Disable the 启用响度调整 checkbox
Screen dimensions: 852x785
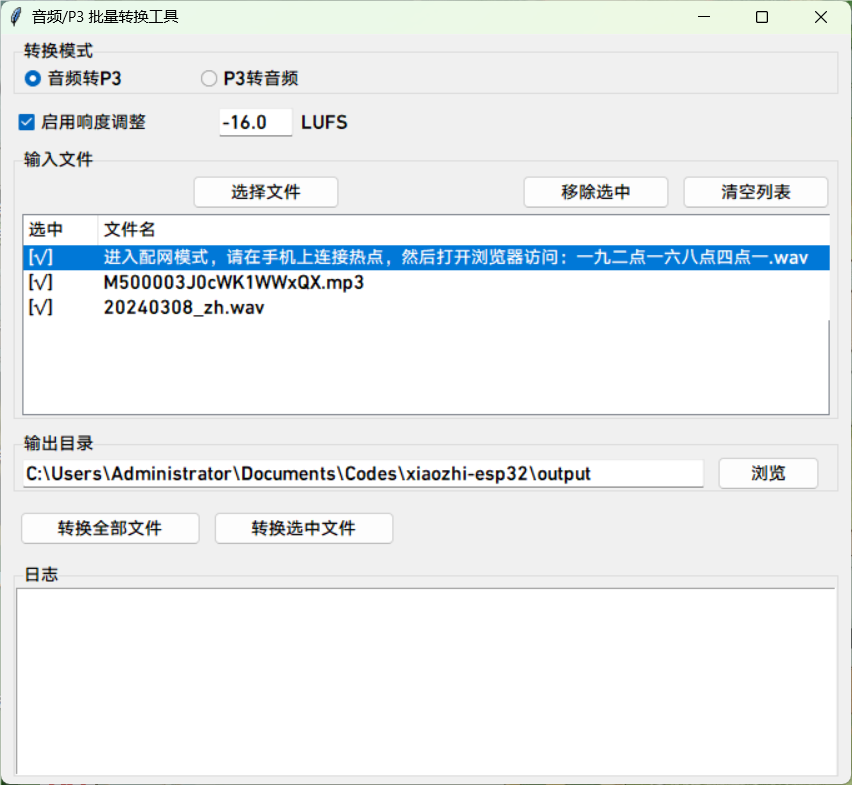(x=27, y=122)
